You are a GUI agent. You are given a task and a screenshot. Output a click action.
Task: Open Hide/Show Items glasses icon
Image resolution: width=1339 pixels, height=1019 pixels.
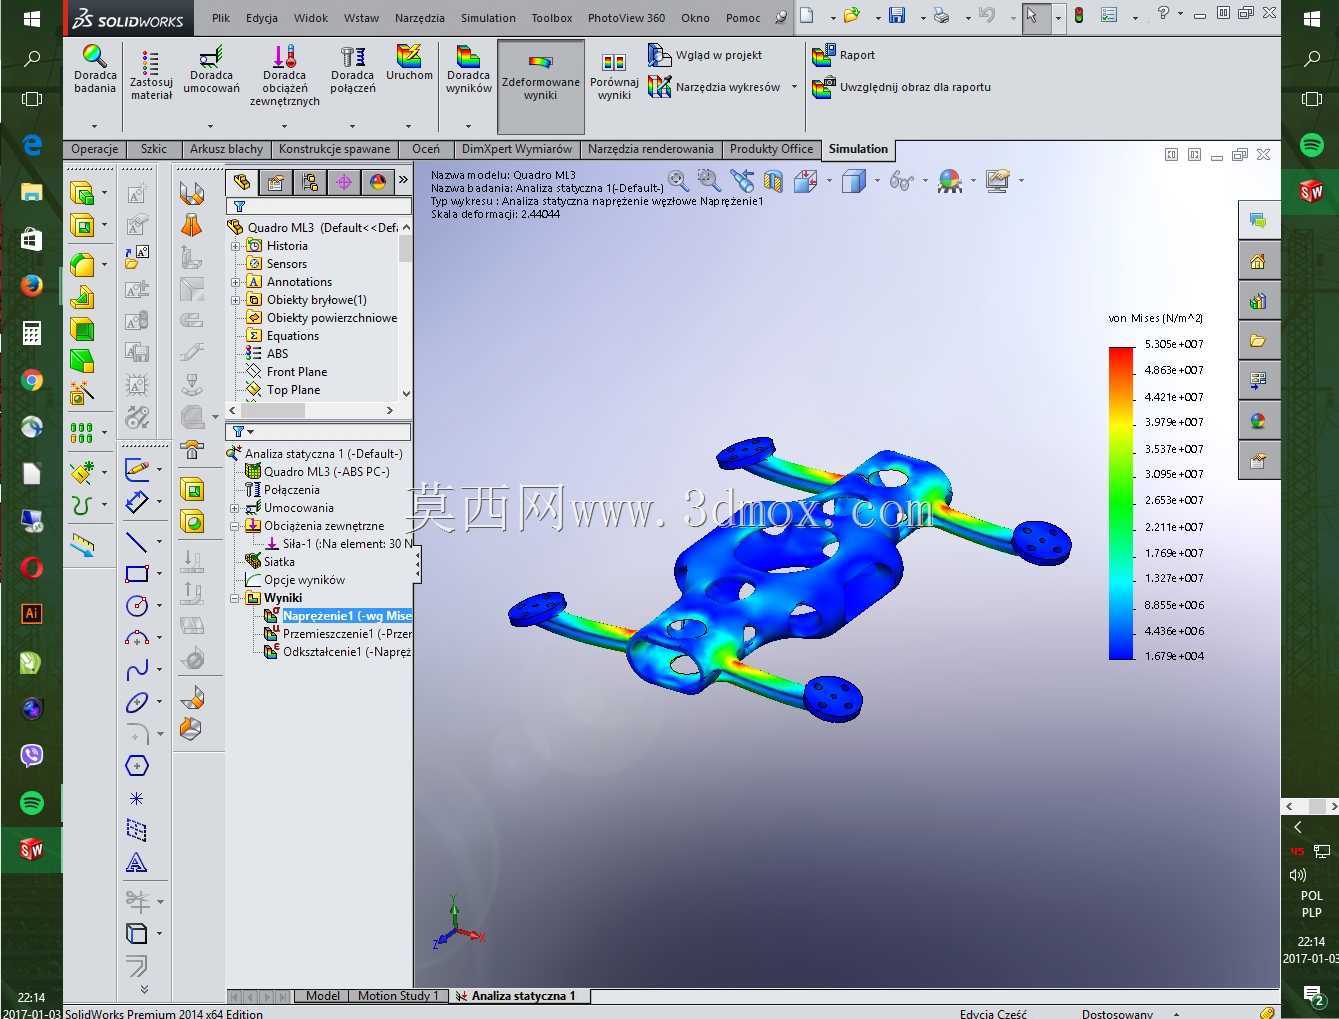tap(901, 181)
